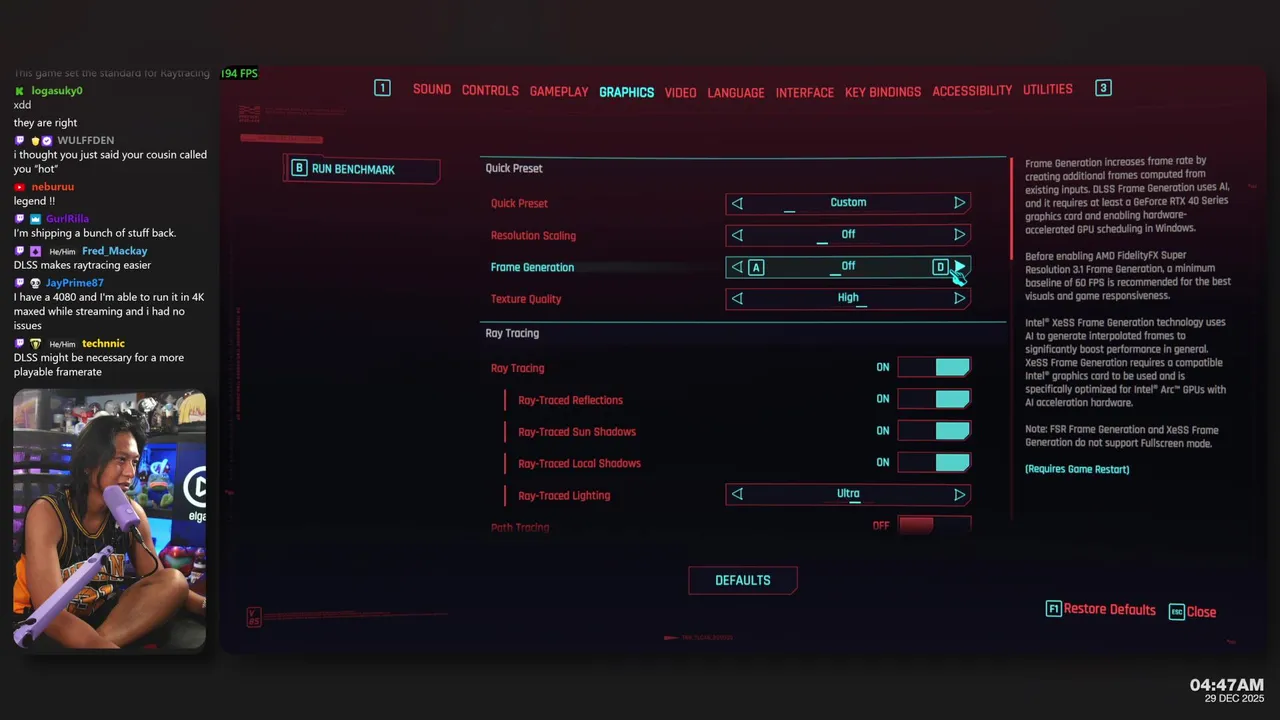Open the Language tab
The image size is (1280, 720).
pos(736,93)
